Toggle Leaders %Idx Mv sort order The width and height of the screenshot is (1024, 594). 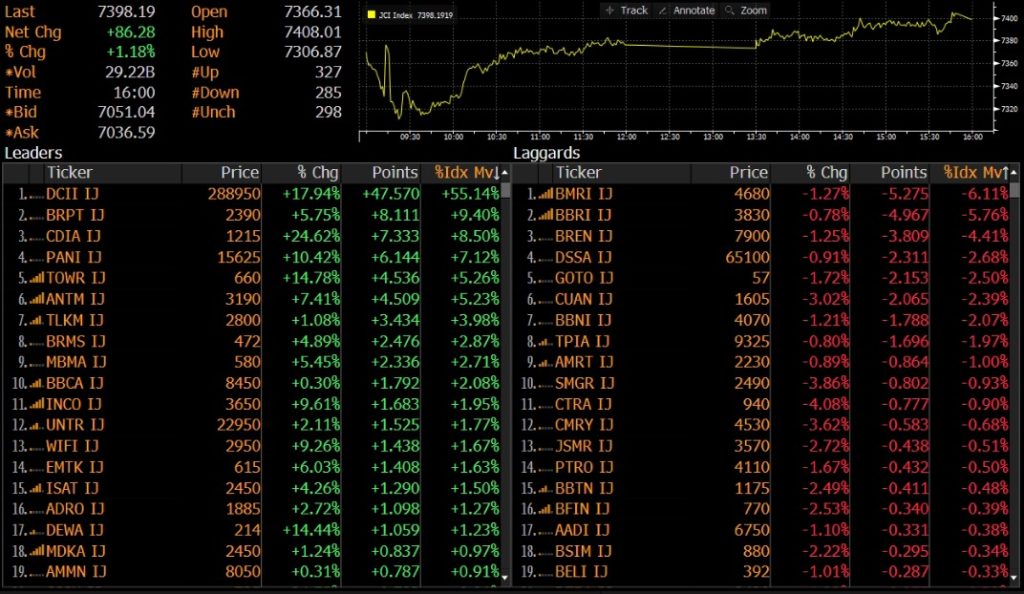click(467, 173)
